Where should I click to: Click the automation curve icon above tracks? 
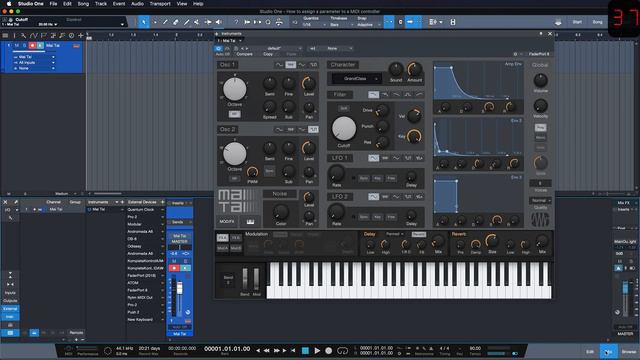coord(33,36)
